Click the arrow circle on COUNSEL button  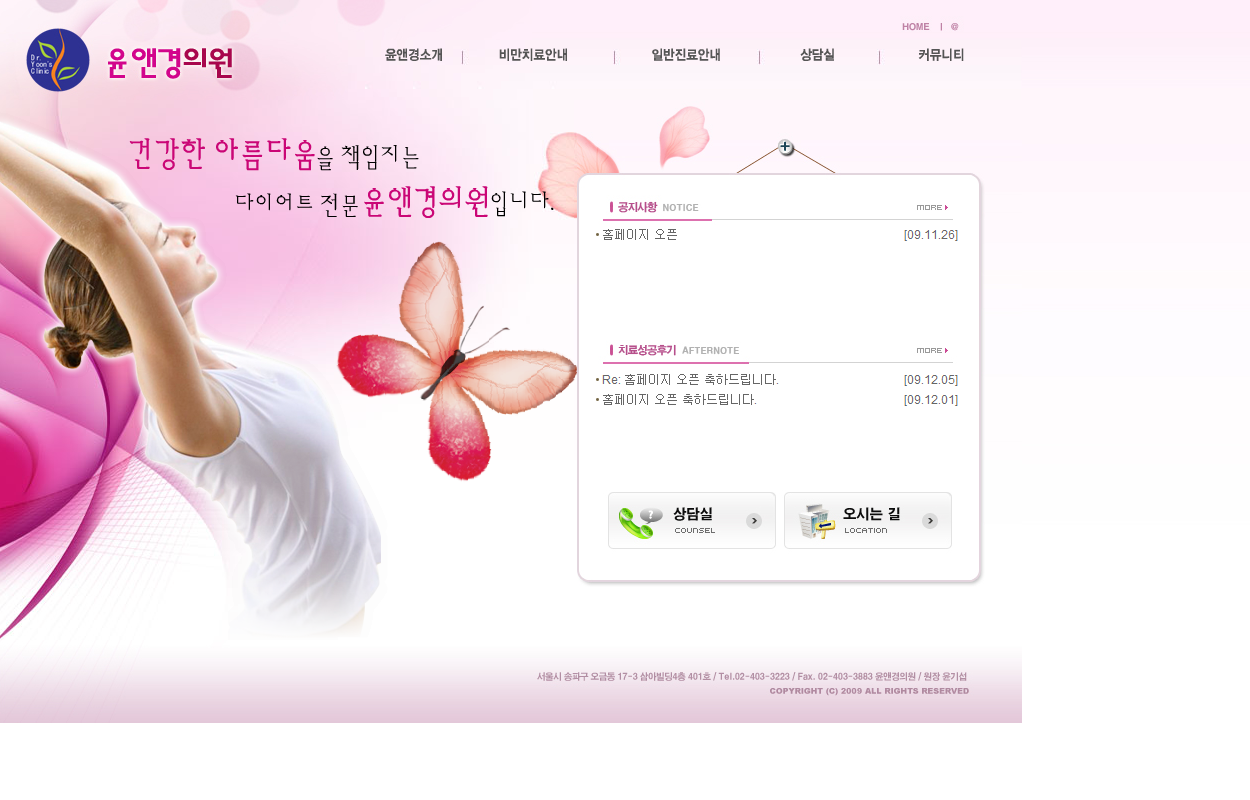[x=754, y=521]
